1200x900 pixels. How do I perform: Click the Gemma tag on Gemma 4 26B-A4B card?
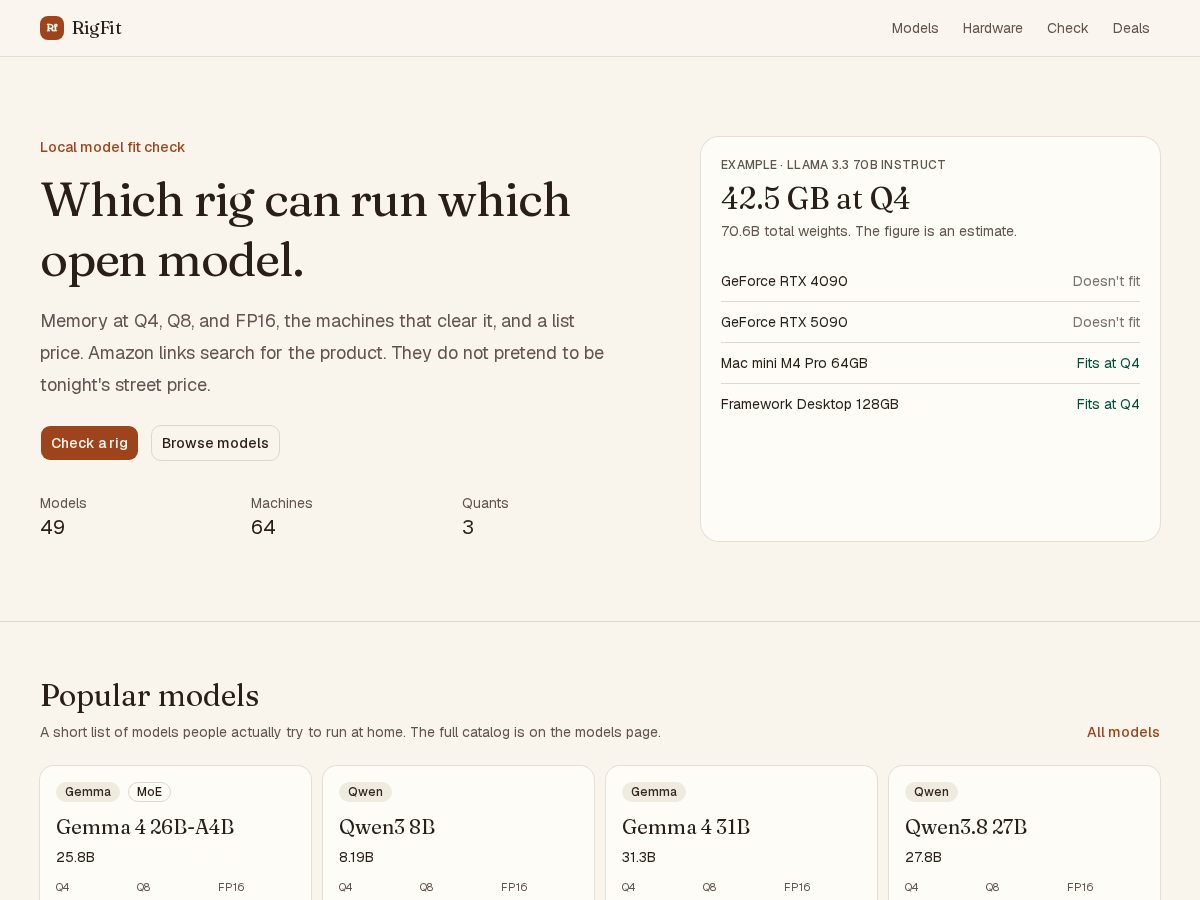[88, 792]
